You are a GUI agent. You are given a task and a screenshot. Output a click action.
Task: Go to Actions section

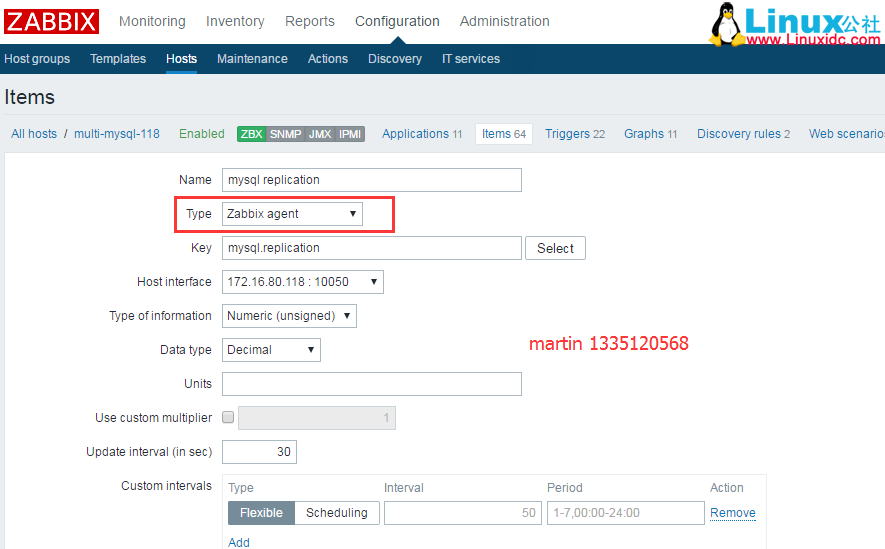(328, 59)
